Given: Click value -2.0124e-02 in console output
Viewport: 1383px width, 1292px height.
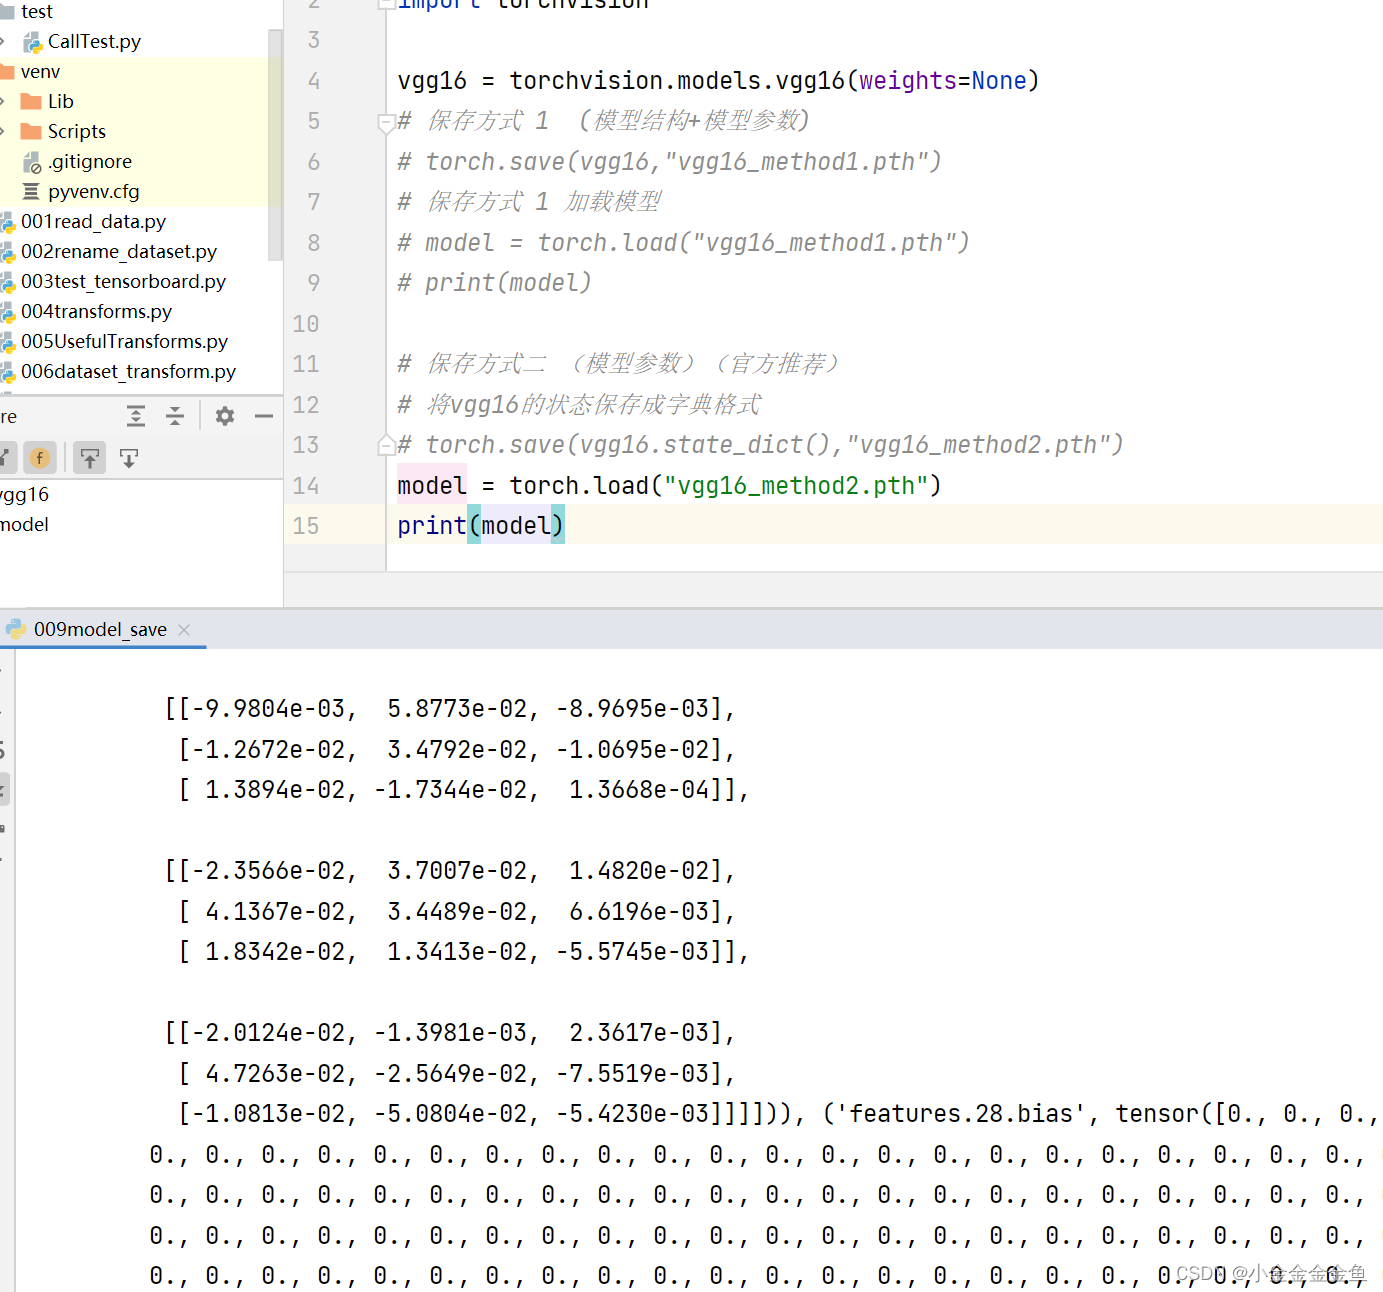Looking at the screenshot, I should [x=268, y=1033].
